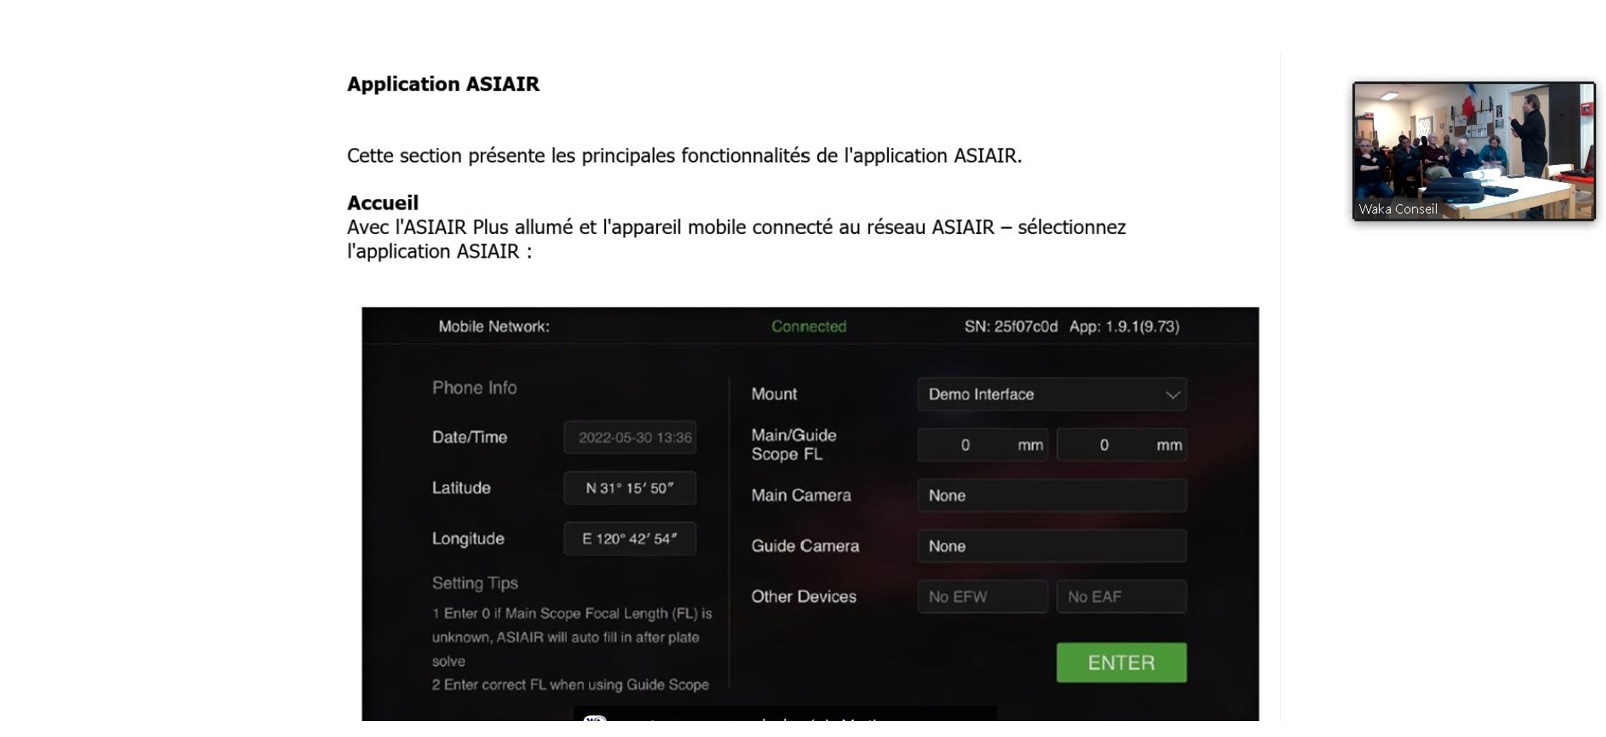Open the Waka Conseil webcam video thumbnail
Screen dimensions: 1606x737
pyautogui.click(x=1474, y=151)
